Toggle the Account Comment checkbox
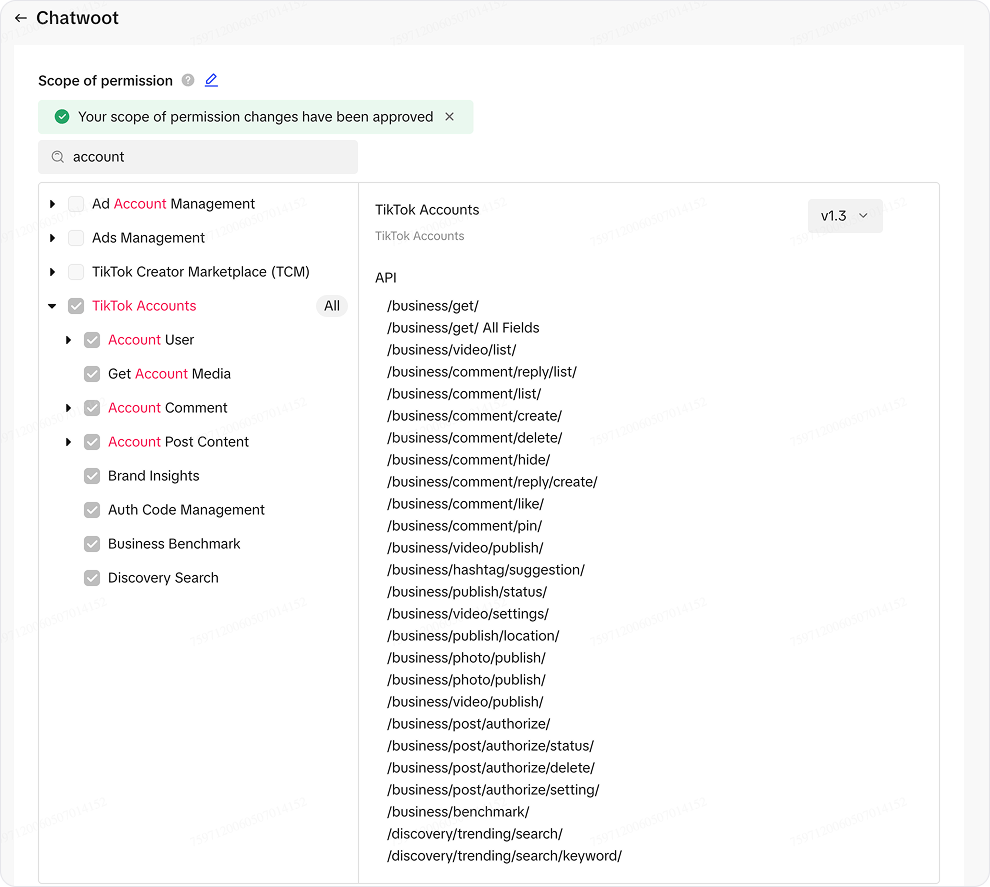 pyautogui.click(x=92, y=408)
